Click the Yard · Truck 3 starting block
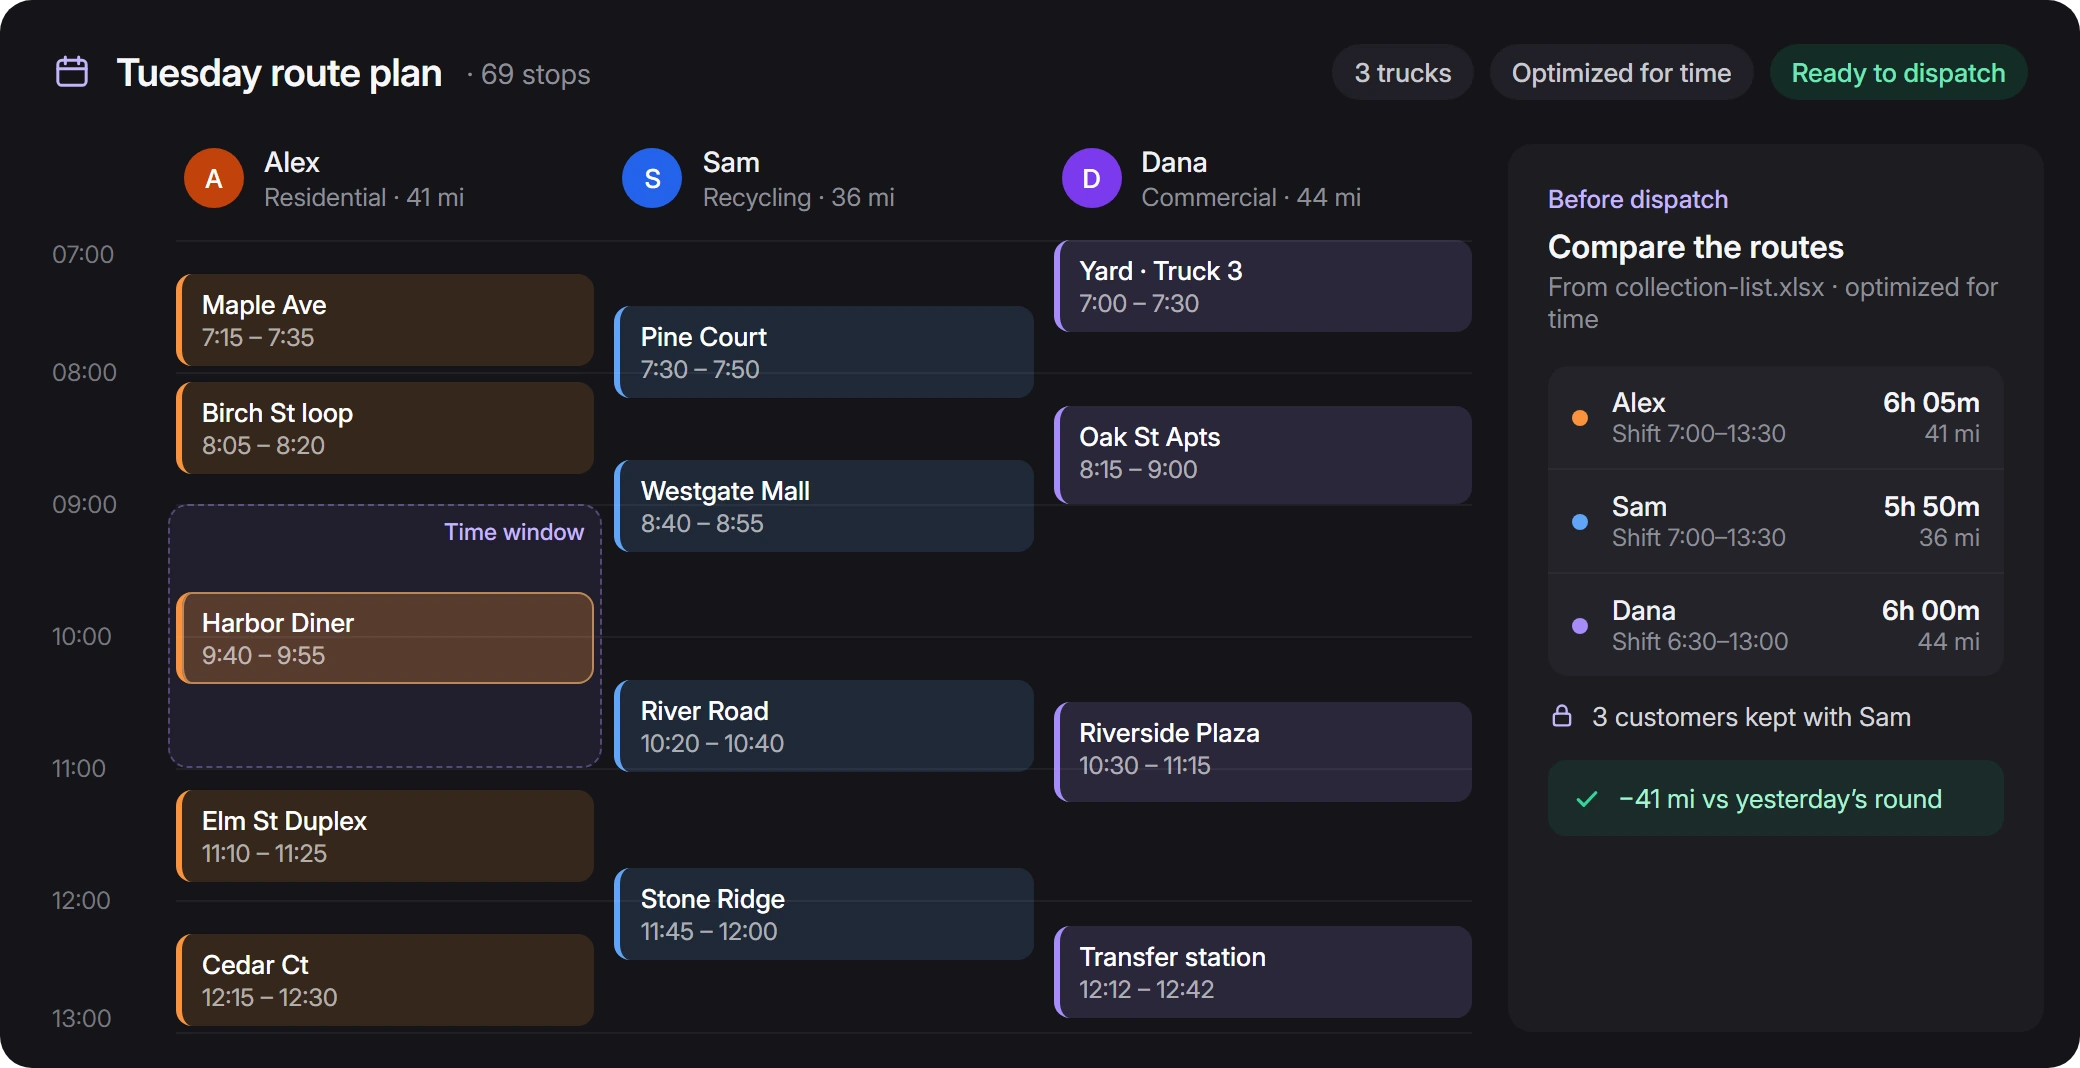 [1263, 286]
